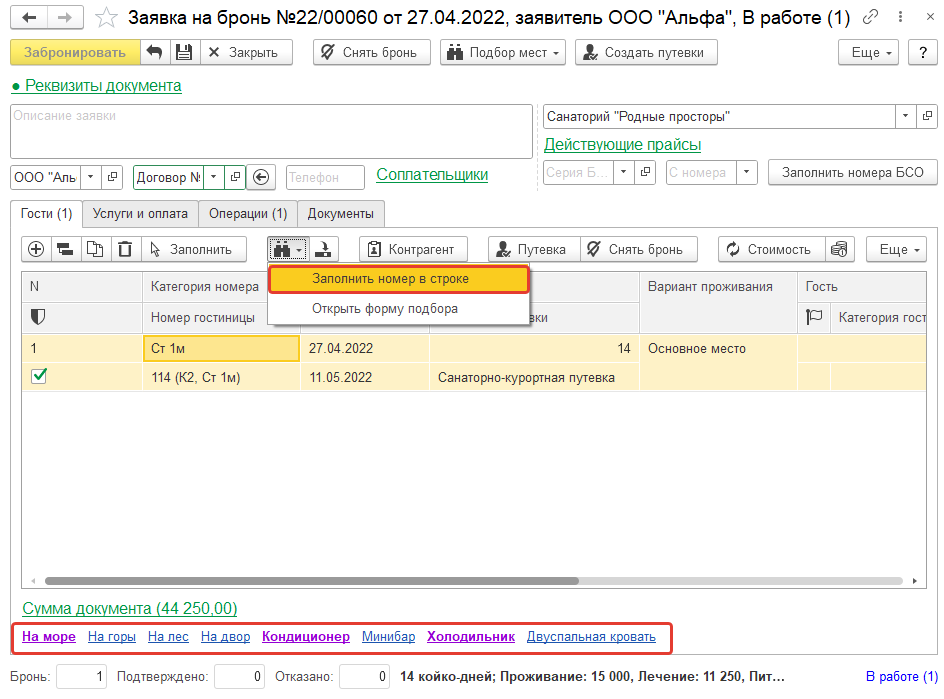Click into the Телефон input field
944x699 pixels.
coord(325,177)
